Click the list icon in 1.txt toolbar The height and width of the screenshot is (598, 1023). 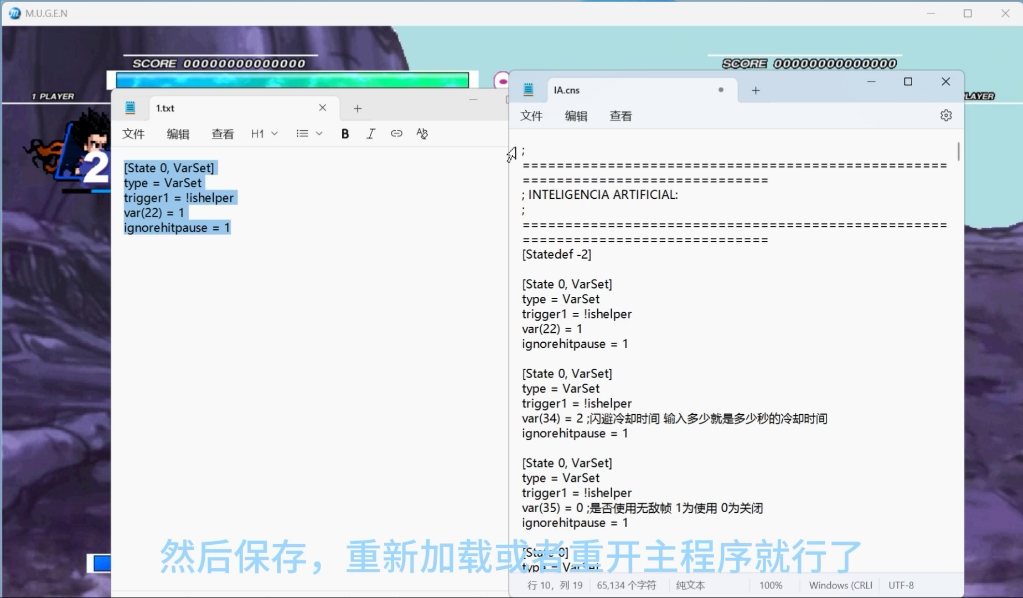point(302,134)
